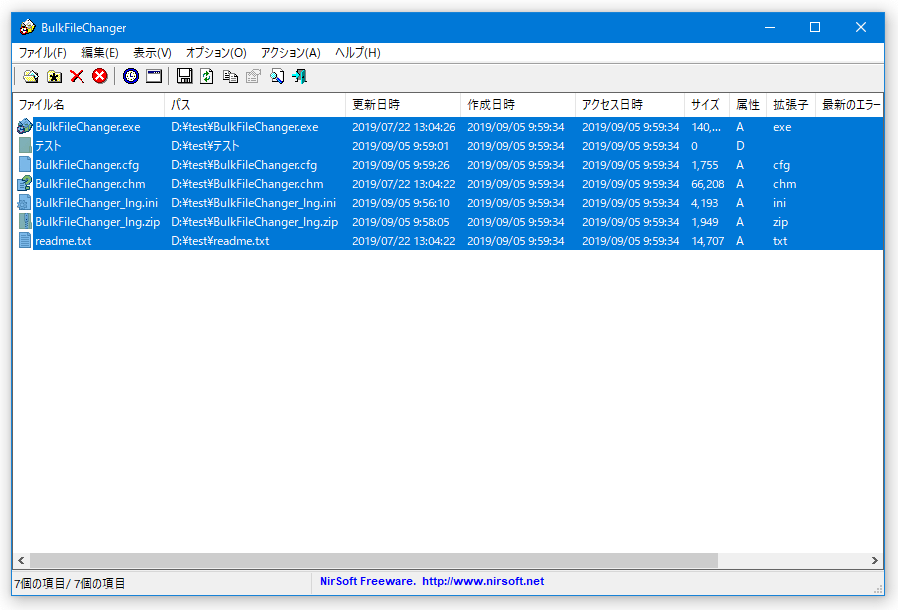Click the BulkFileChanger.chm help file icon
This screenshot has height=610, width=898.
[25, 183]
